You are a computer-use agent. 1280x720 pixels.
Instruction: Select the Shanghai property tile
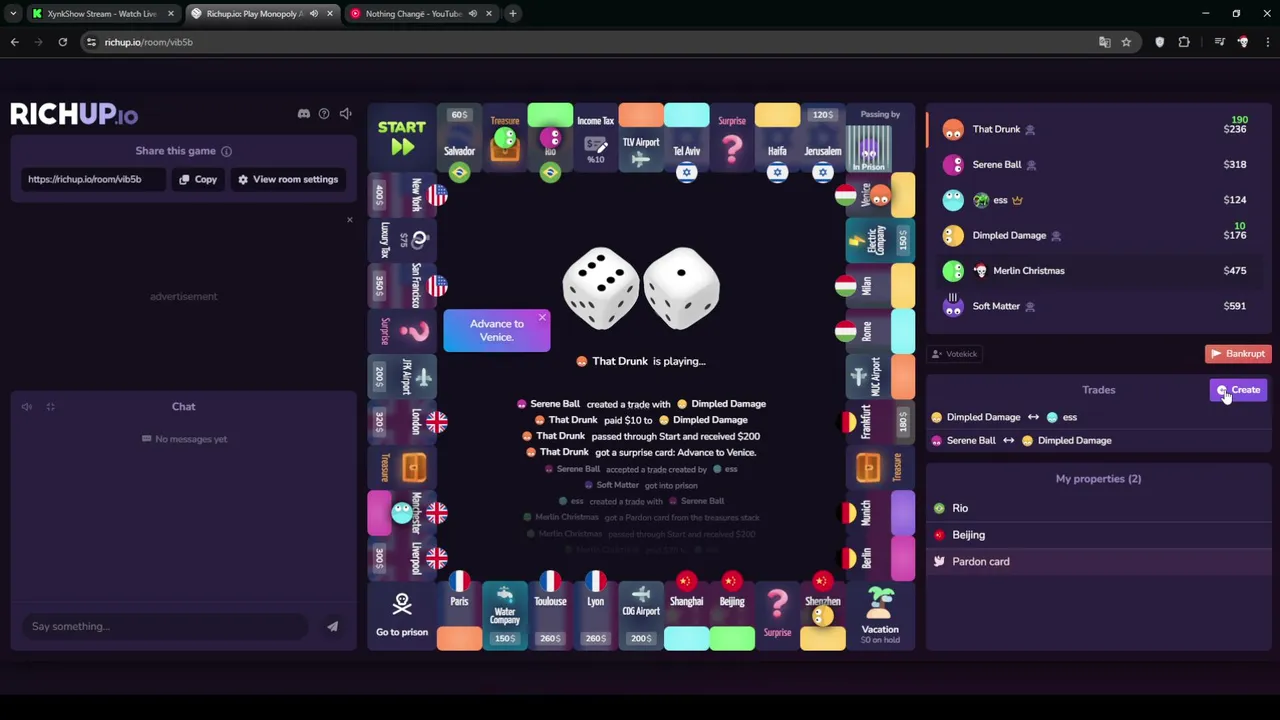tap(687, 616)
